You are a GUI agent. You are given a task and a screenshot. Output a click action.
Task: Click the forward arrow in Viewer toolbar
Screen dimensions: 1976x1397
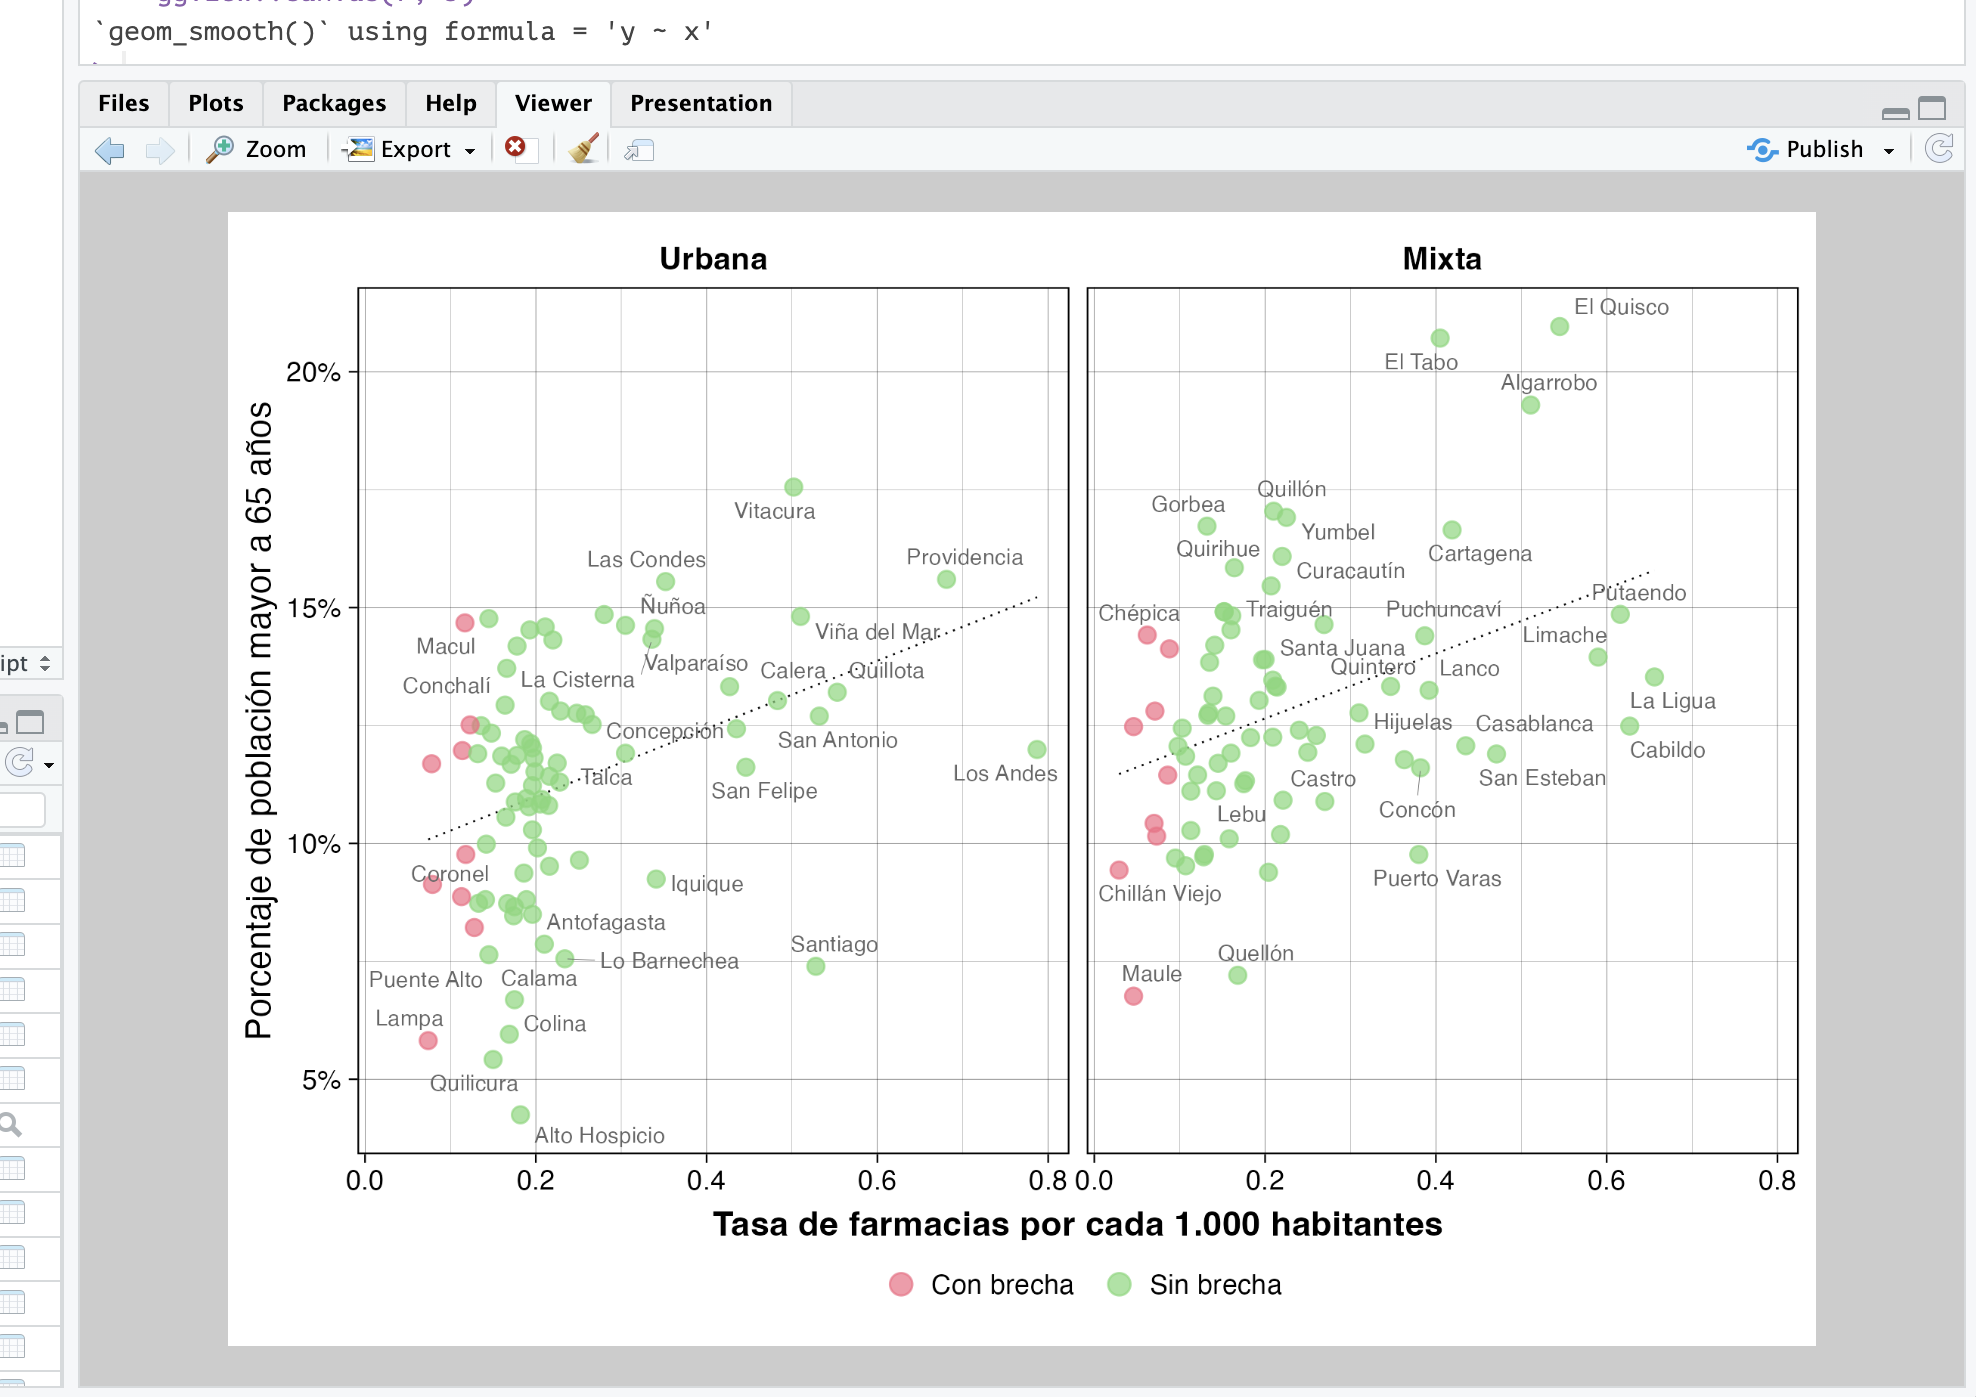click(x=159, y=150)
